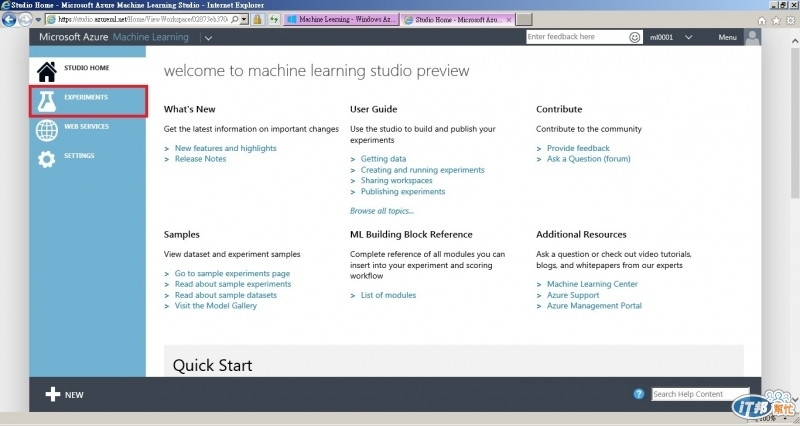Open the Release Notes link
The height and width of the screenshot is (426, 800).
pos(201,159)
